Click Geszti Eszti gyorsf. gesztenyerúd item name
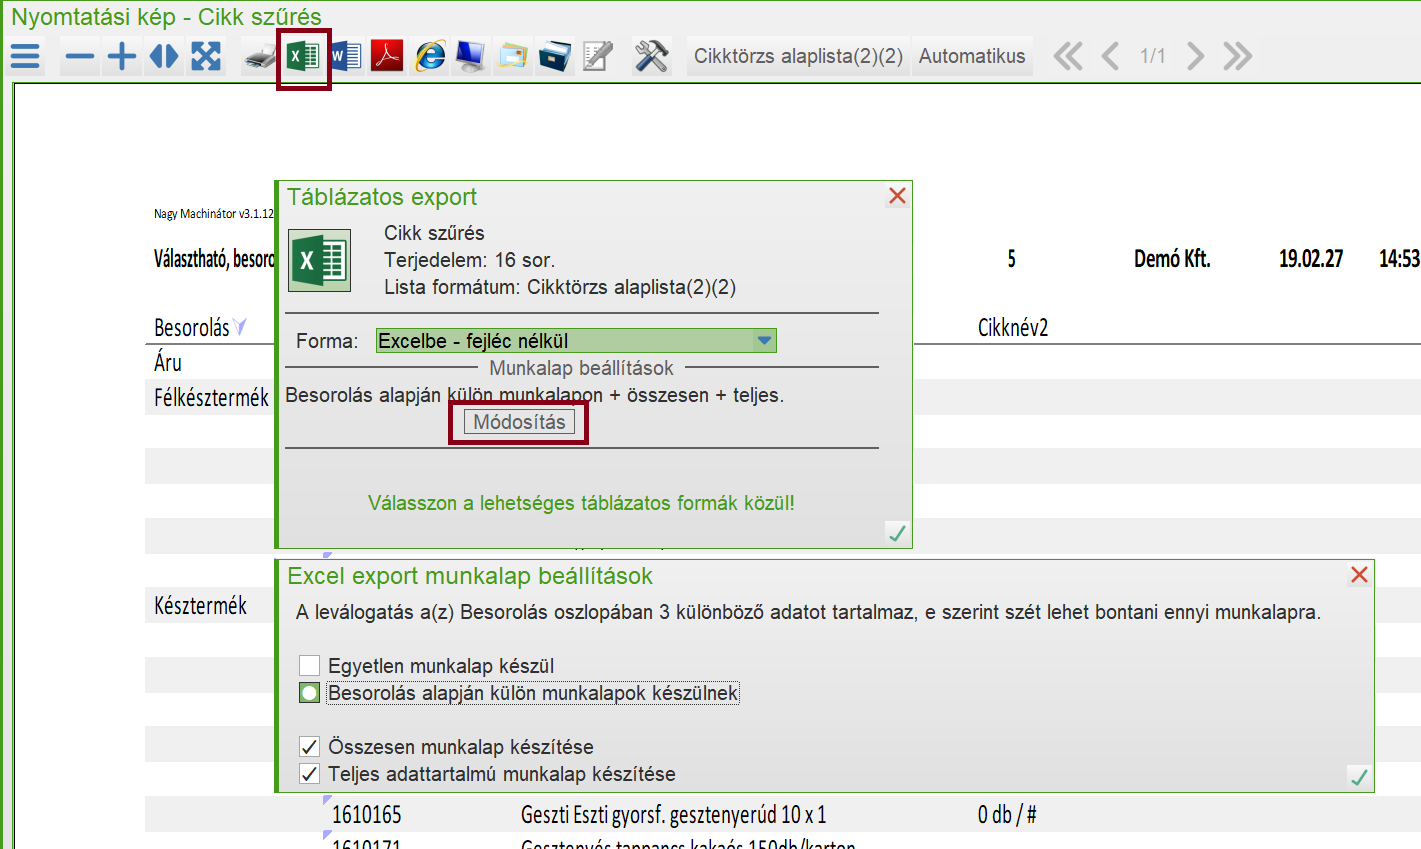Image resolution: width=1421 pixels, height=849 pixels. (673, 815)
